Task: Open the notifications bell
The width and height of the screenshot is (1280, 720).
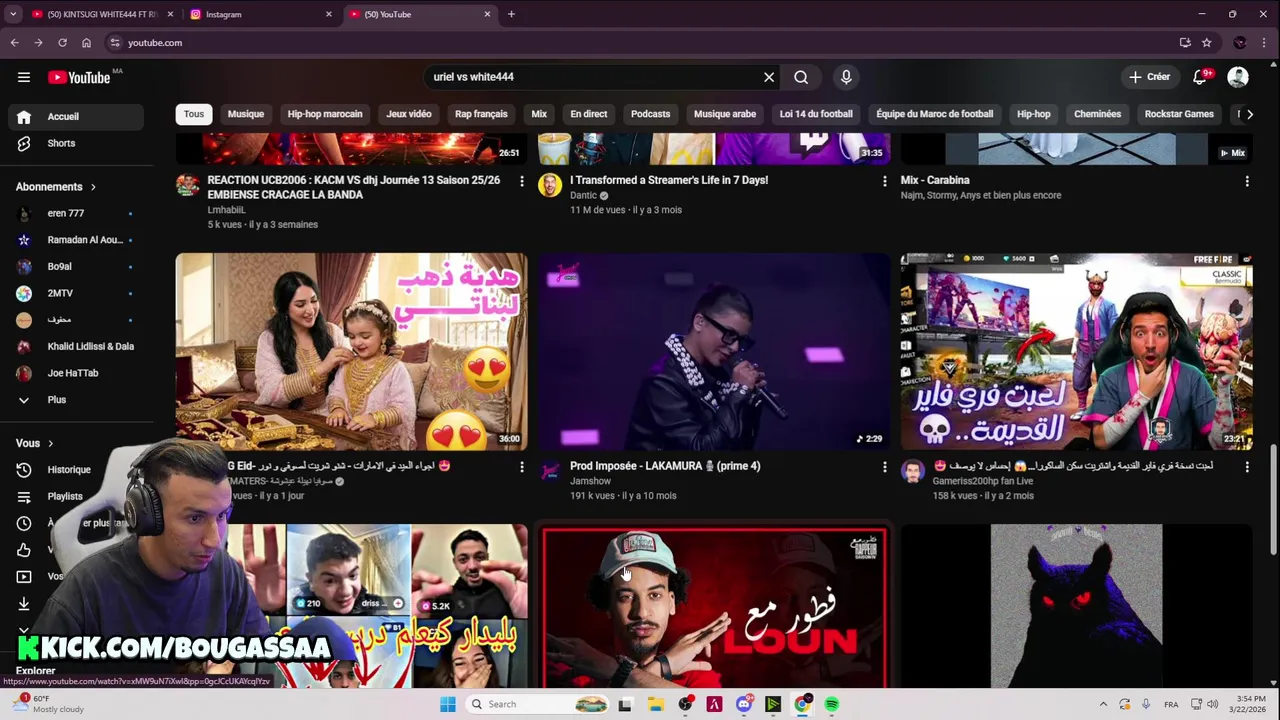Action: click(x=1200, y=77)
